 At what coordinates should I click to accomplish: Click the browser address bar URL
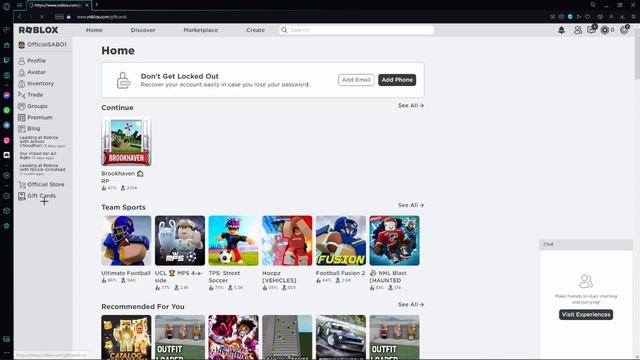point(102,17)
